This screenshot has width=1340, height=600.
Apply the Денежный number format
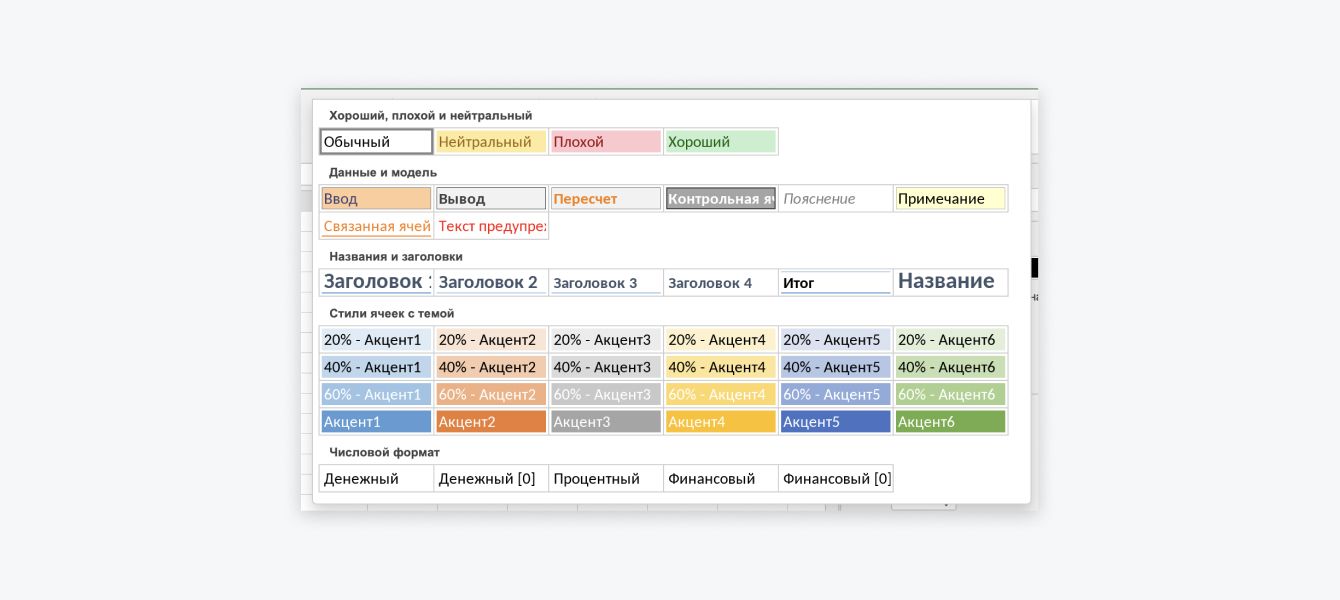(376, 479)
